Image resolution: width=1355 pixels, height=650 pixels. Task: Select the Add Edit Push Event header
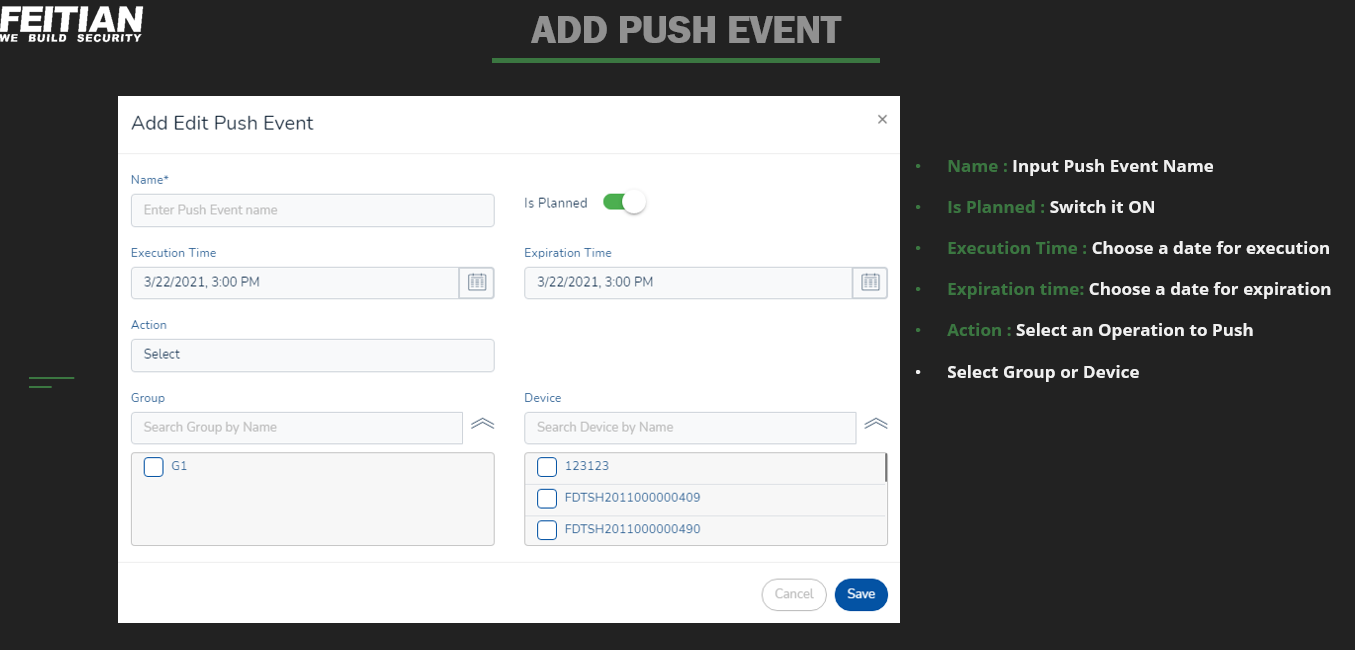tap(222, 122)
